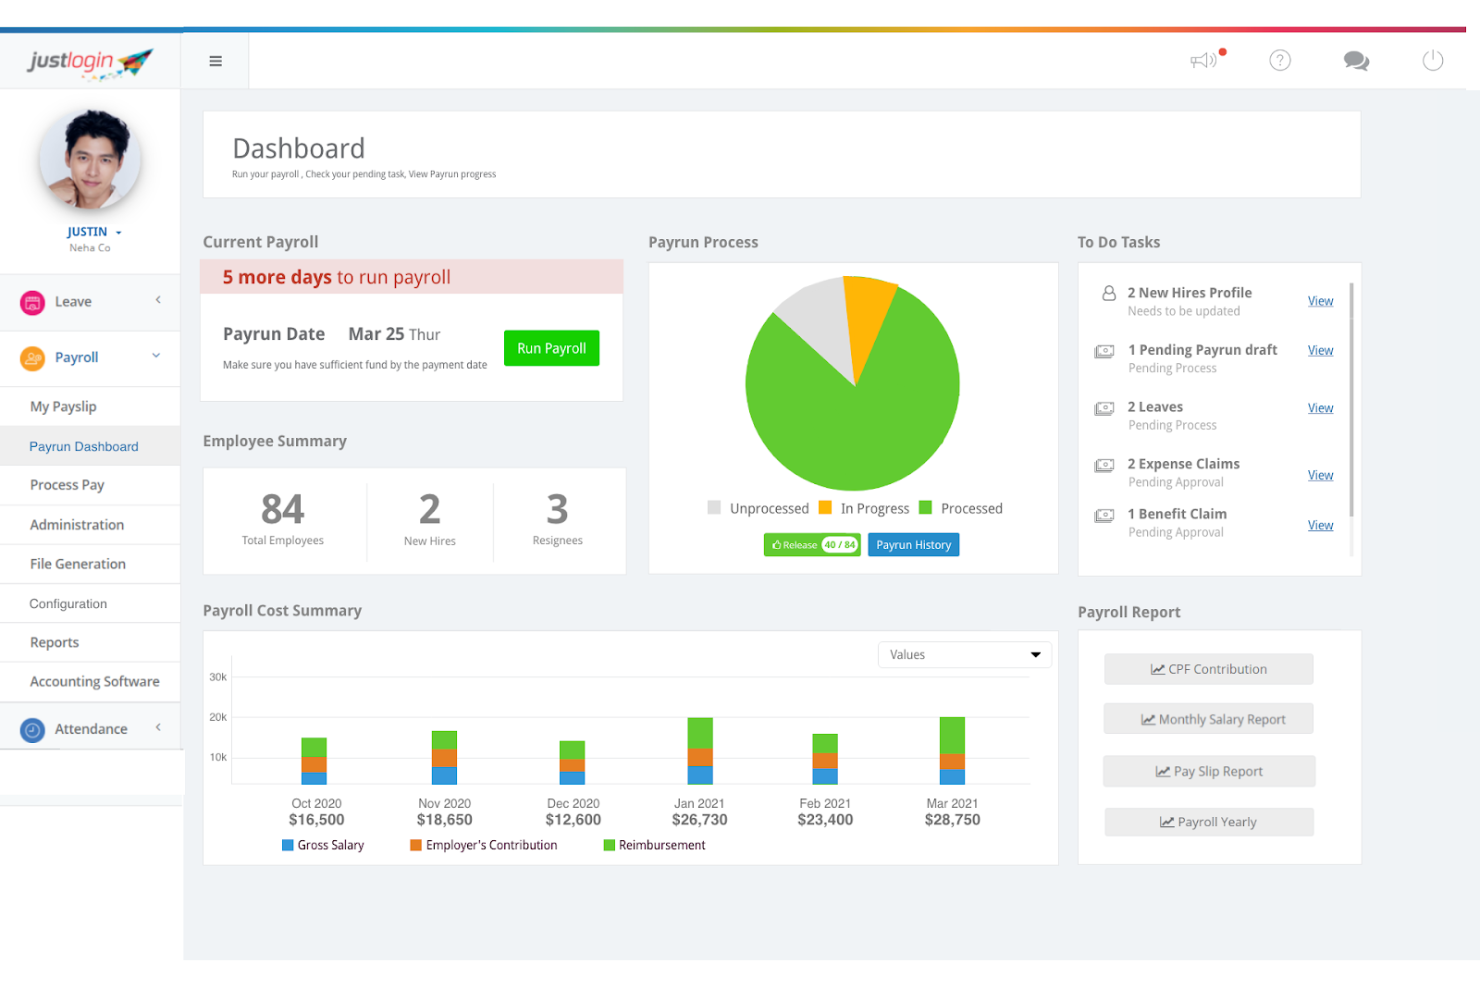Select File Generation from sidebar menu

[78, 564]
